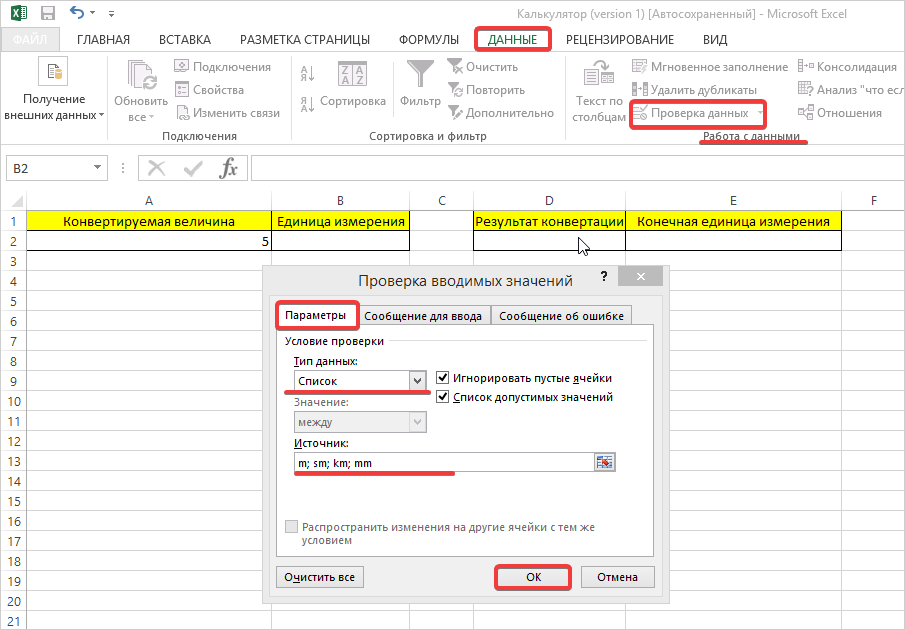Click the Save icon in quick access toolbar
Viewport: 905px width, 630px height.
47,14
